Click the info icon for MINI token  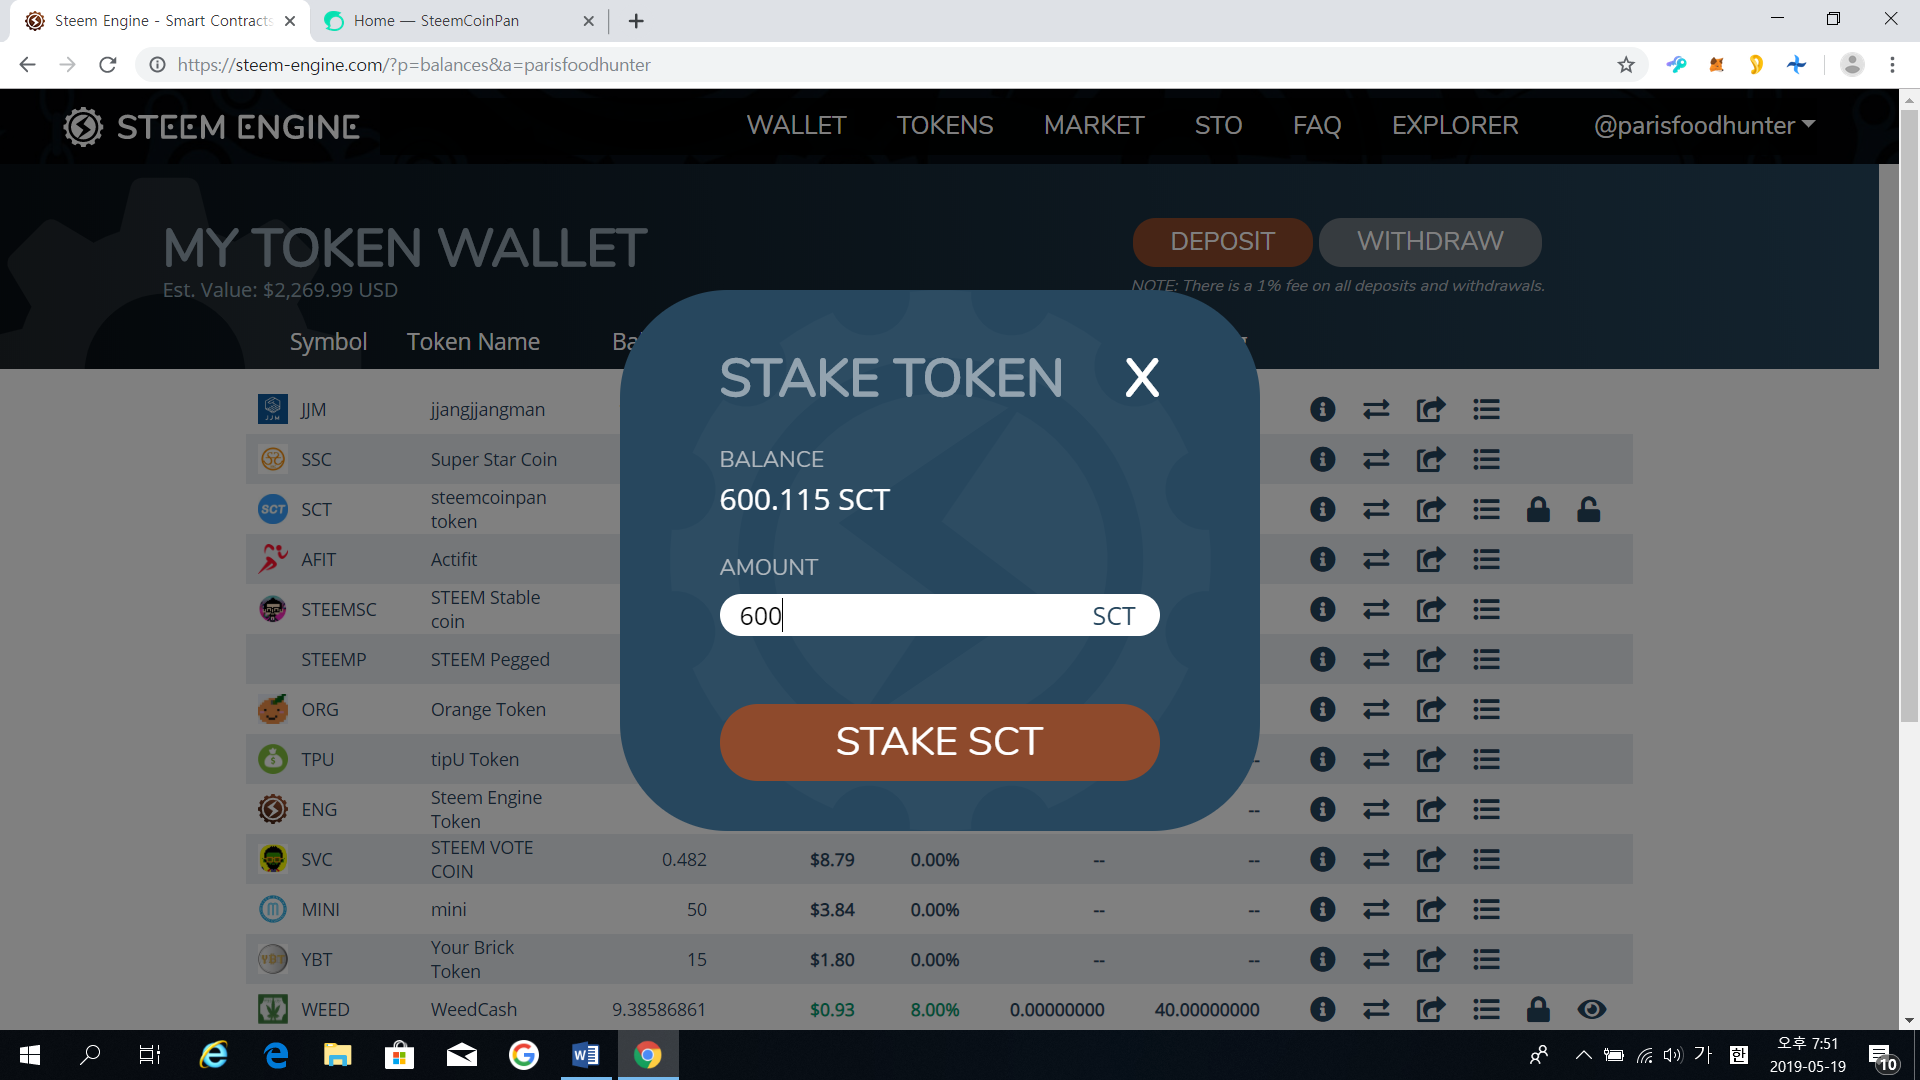tap(1322, 909)
